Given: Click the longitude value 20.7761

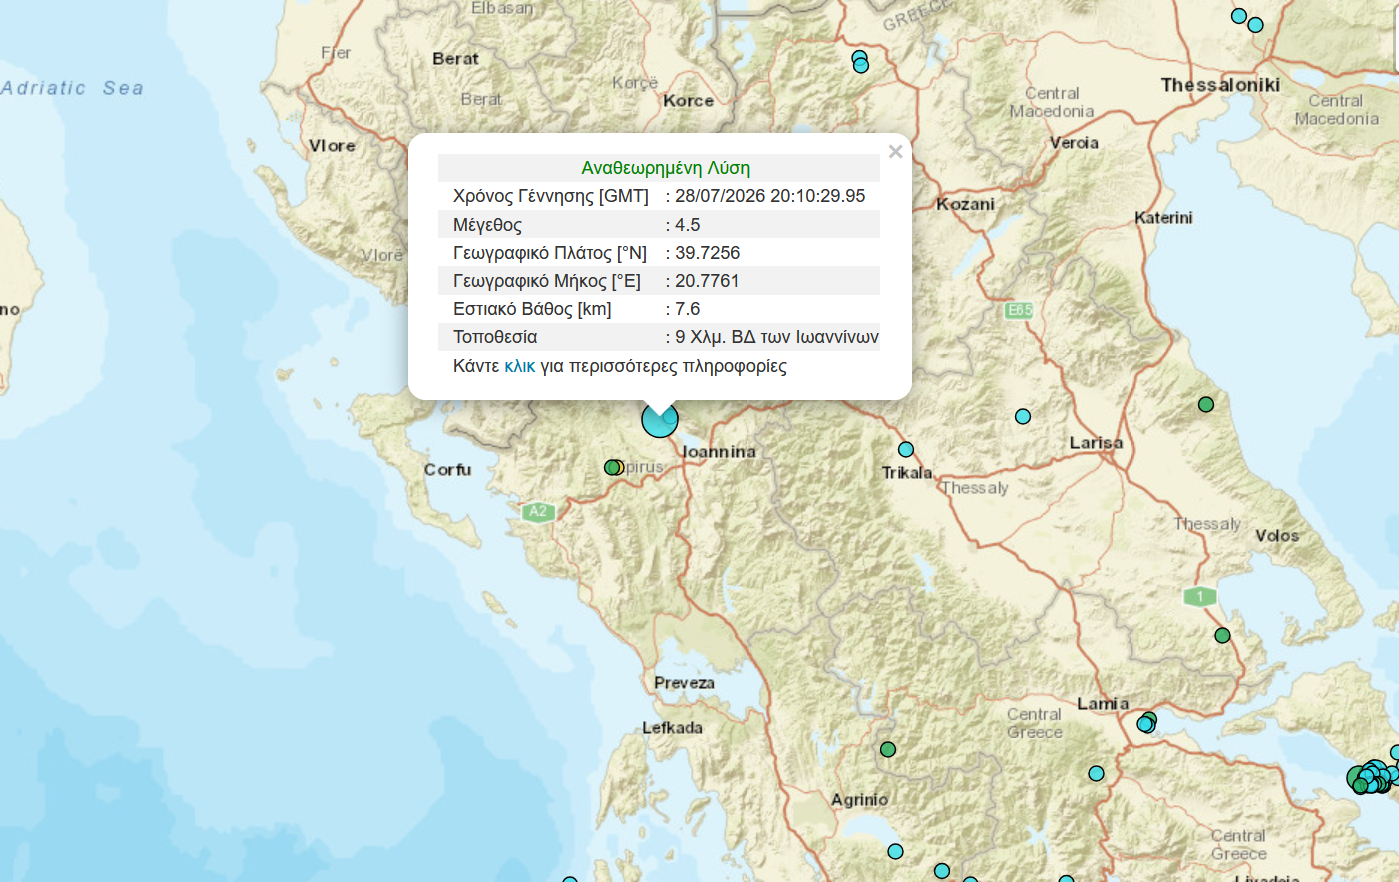Looking at the screenshot, I should click(708, 281).
